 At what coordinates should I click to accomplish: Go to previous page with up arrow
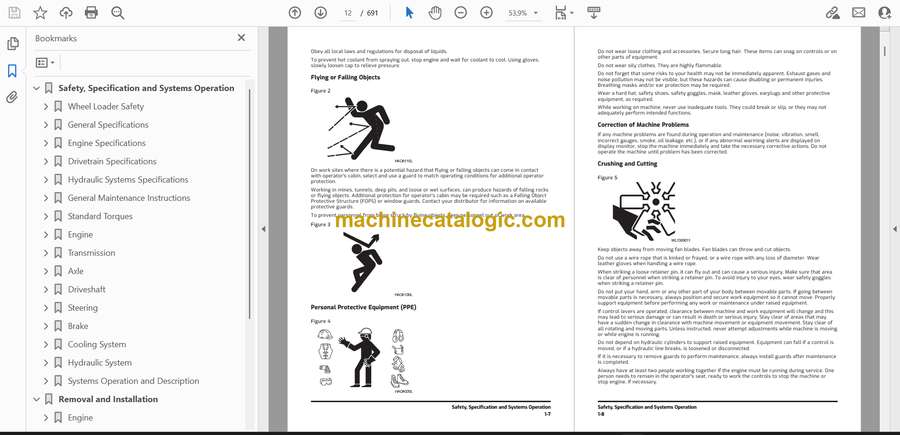pyautogui.click(x=295, y=13)
